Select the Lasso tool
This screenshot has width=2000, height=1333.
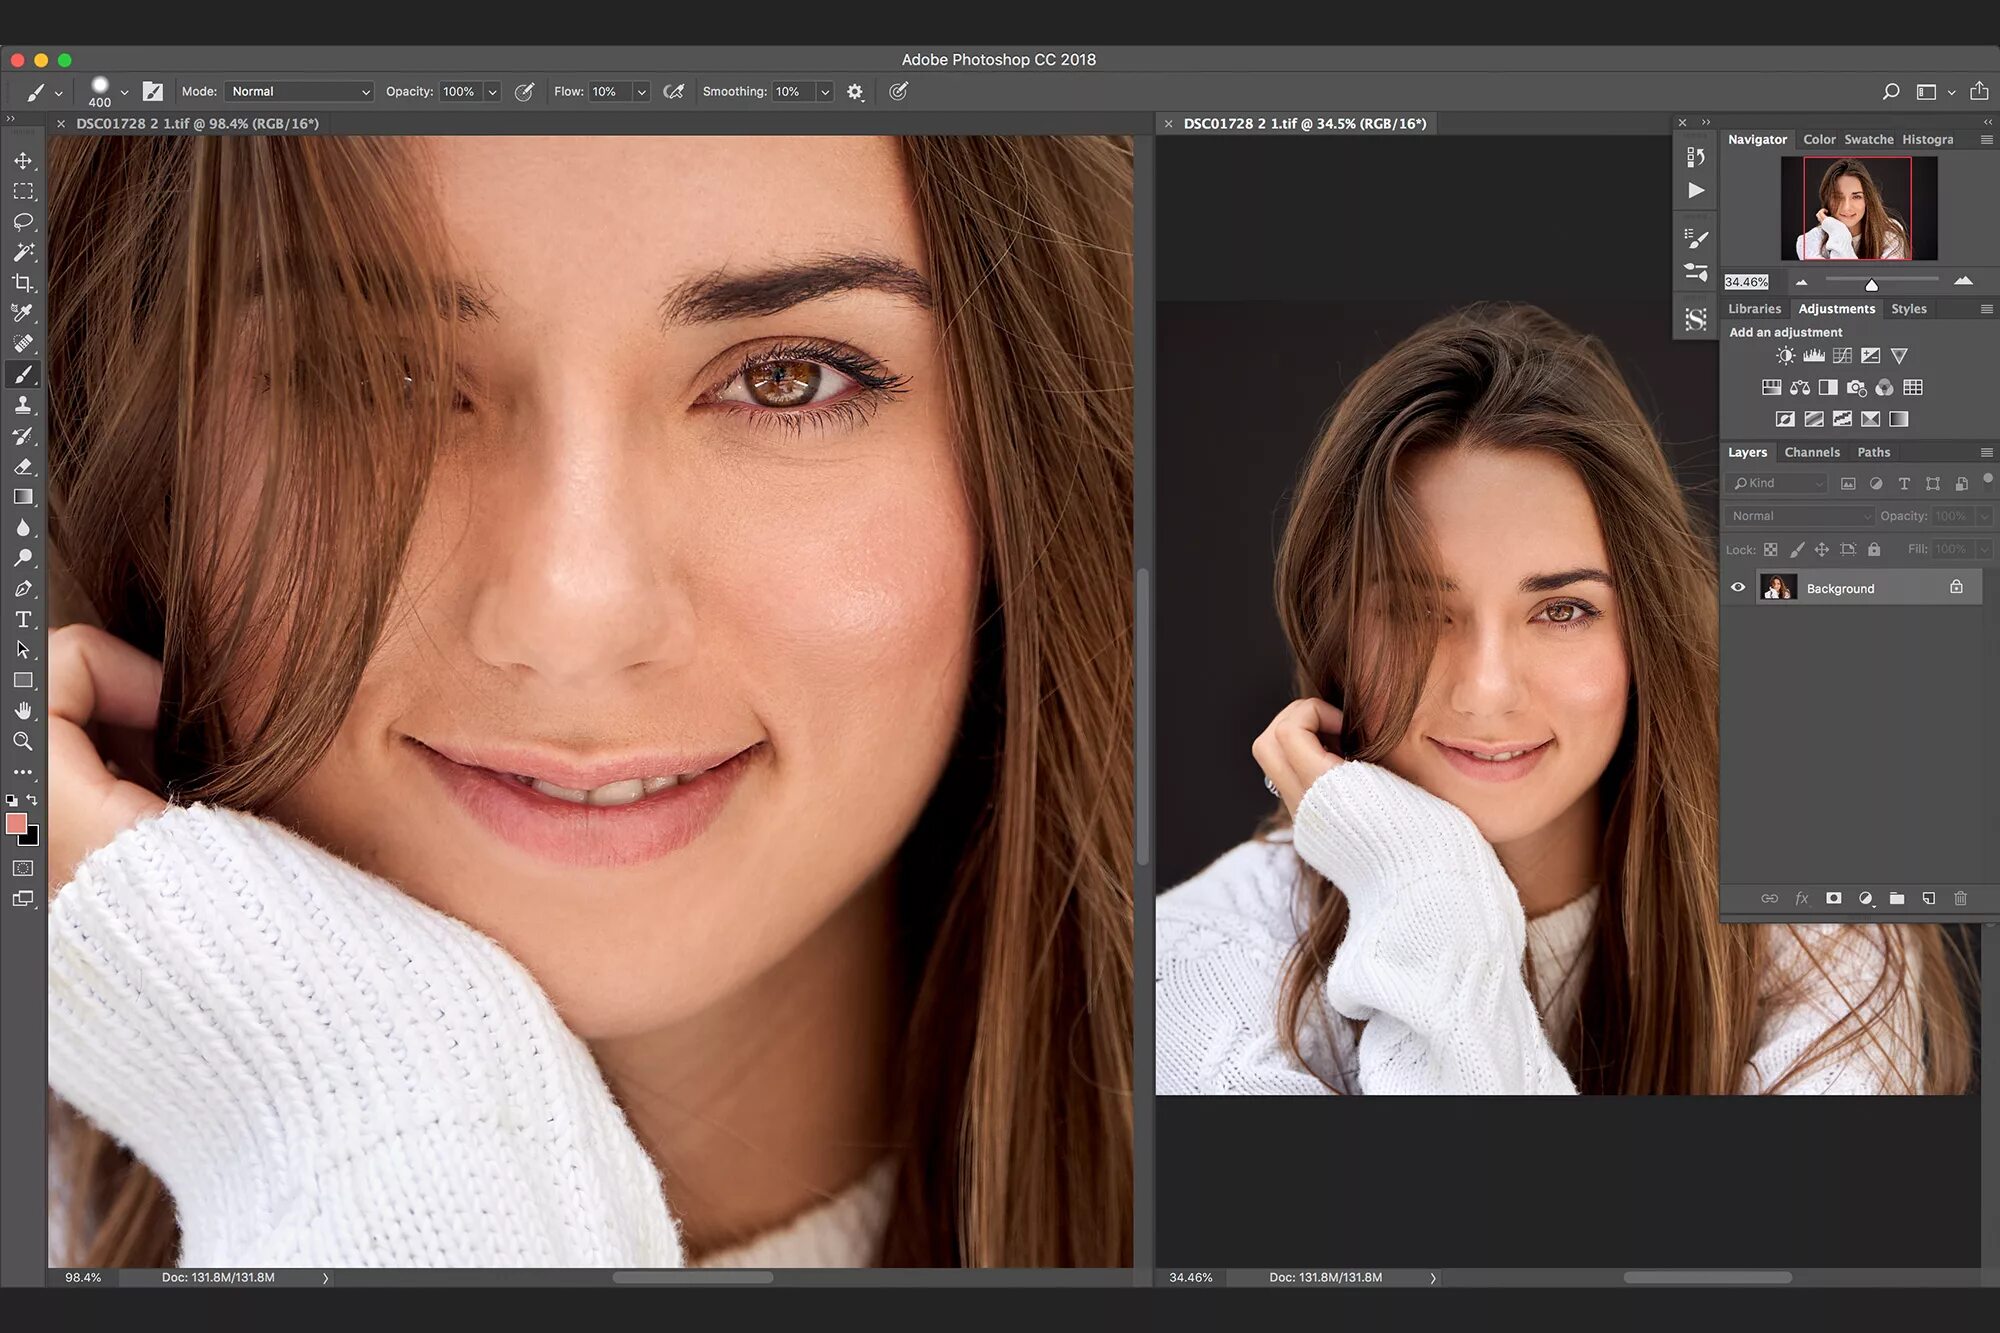[23, 221]
